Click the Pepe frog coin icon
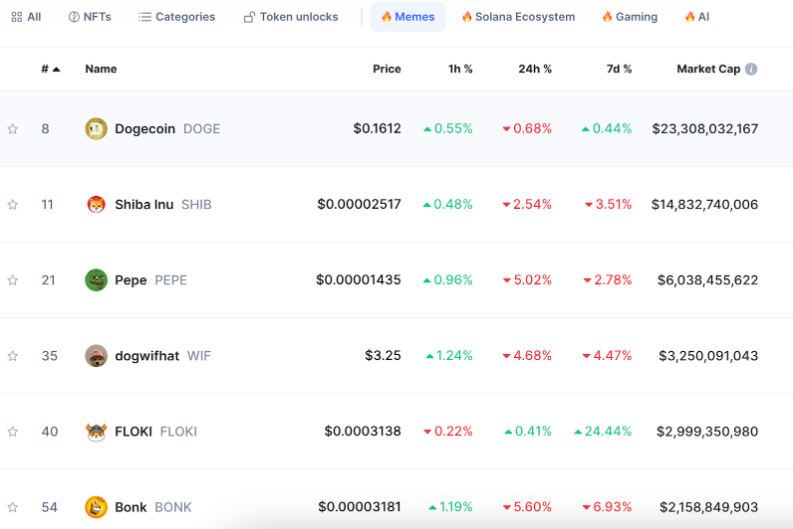The image size is (793, 529). click(x=96, y=280)
